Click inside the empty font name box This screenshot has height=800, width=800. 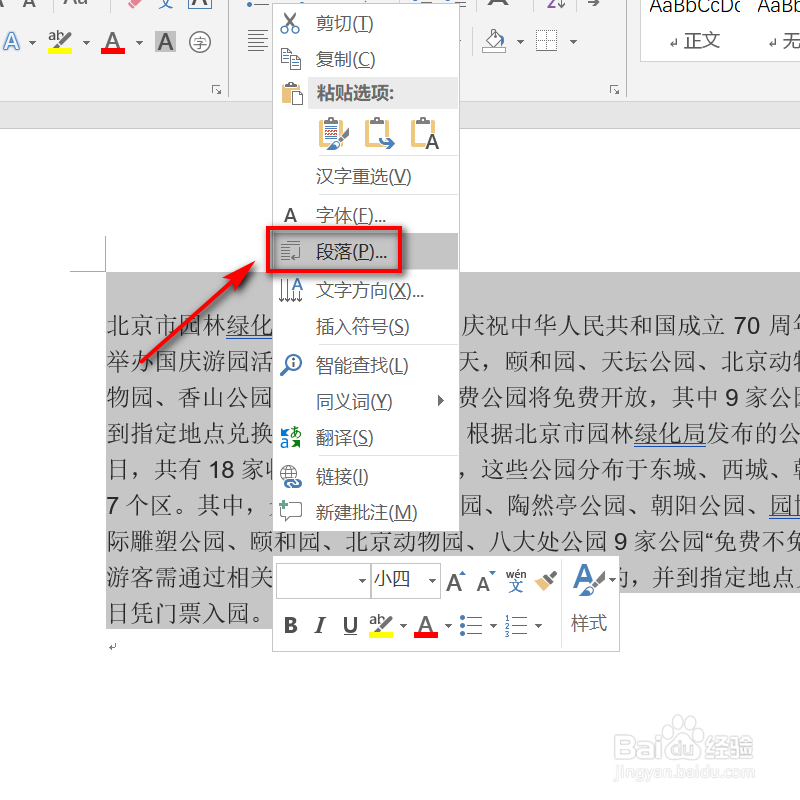(x=320, y=580)
